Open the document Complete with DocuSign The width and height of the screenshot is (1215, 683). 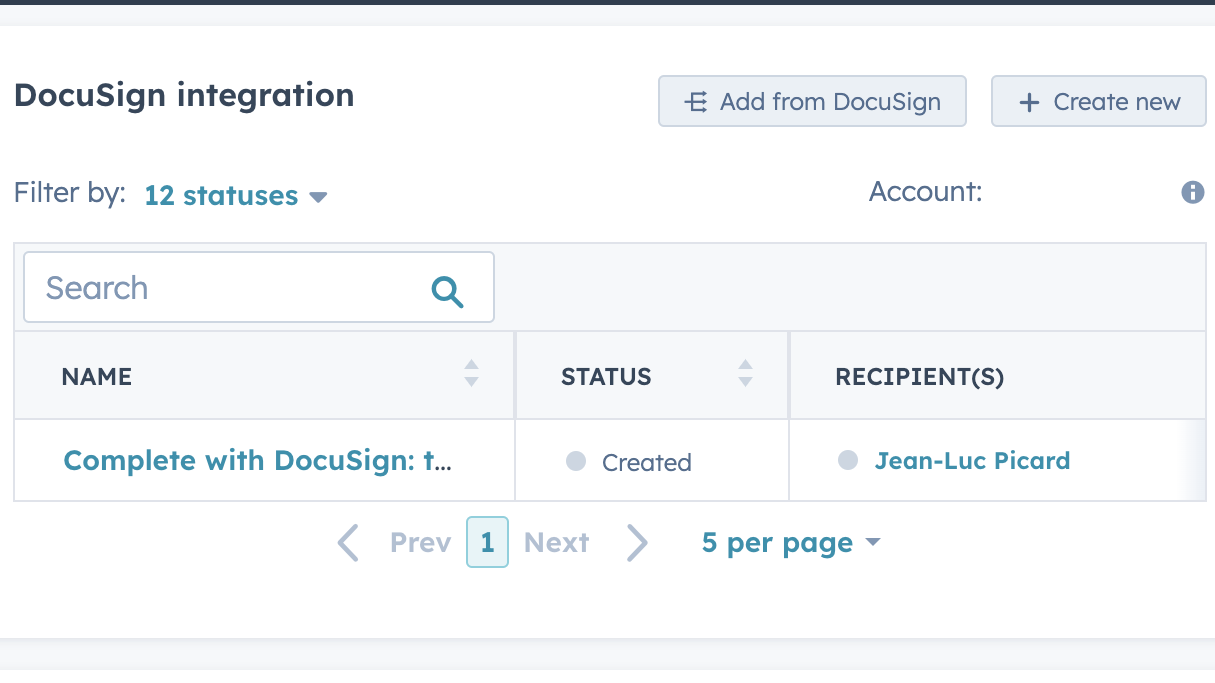click(257, 460)
